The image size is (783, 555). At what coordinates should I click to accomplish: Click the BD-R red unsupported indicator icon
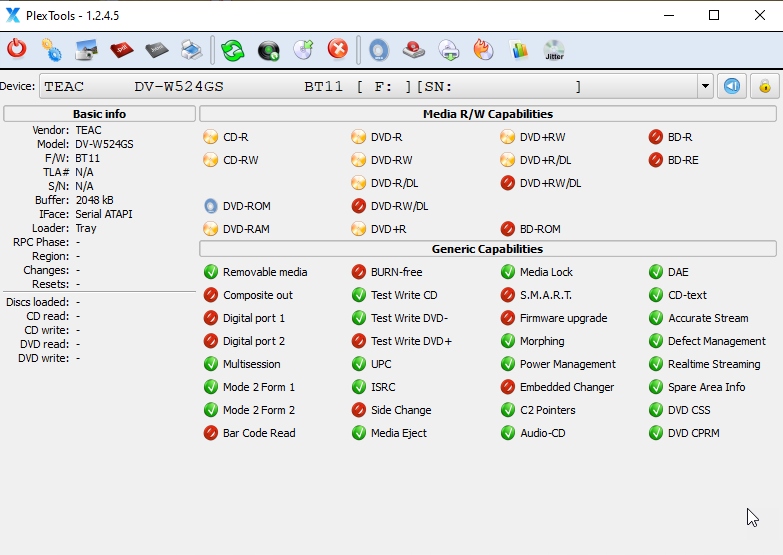pos(656,137)
